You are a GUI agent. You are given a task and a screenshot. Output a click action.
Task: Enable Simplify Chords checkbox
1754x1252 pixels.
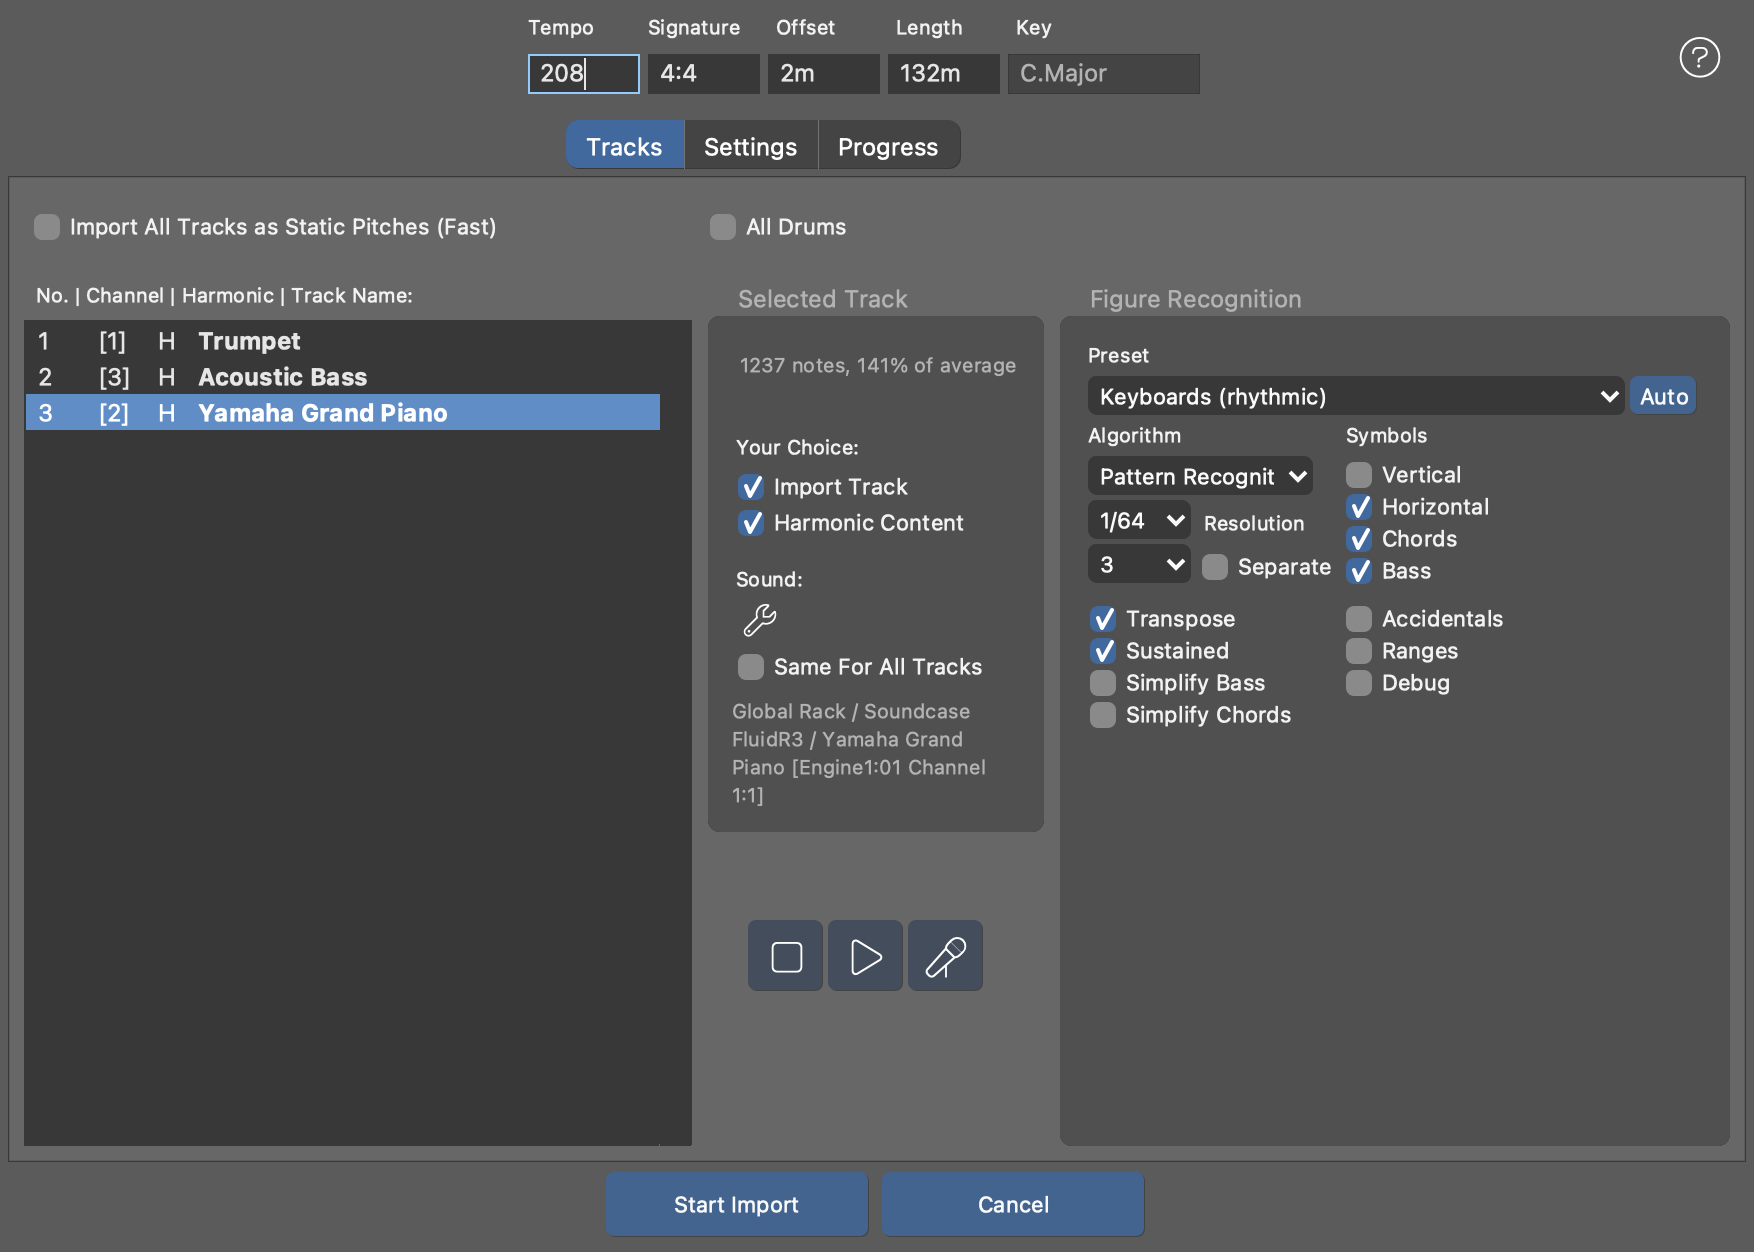point(1103,715)
